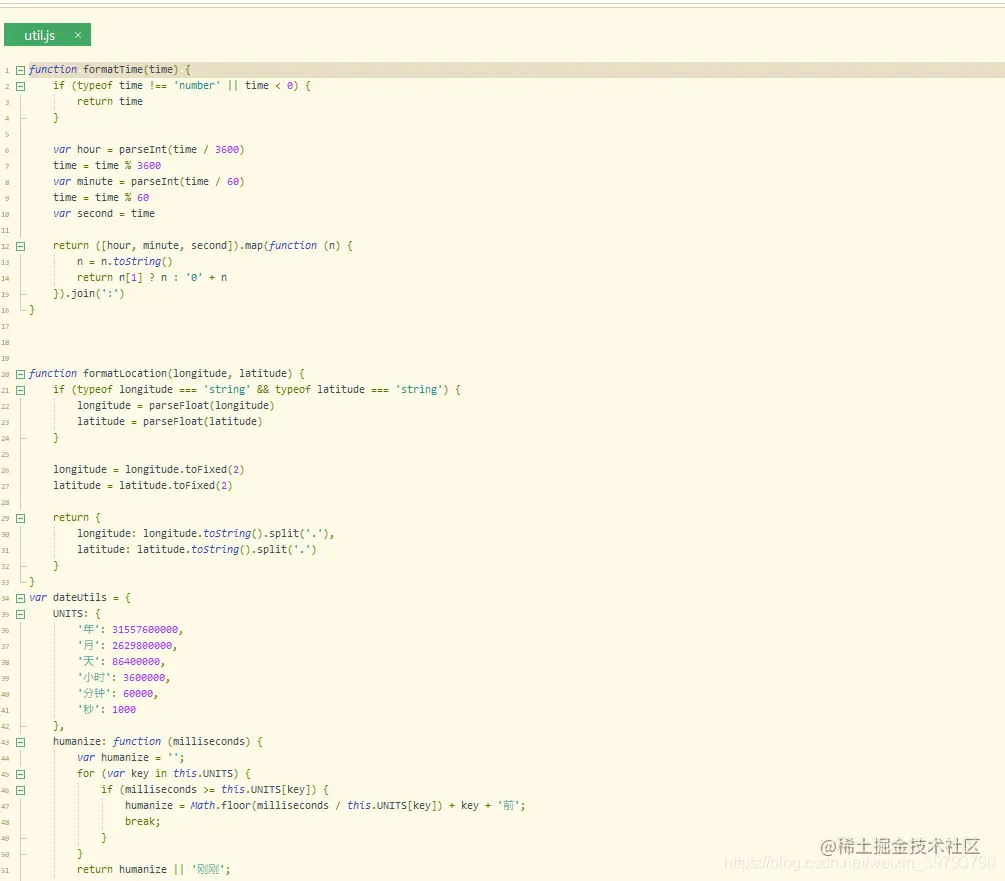Click the value 31557600000
The image size is (1005, 881).
145,630
